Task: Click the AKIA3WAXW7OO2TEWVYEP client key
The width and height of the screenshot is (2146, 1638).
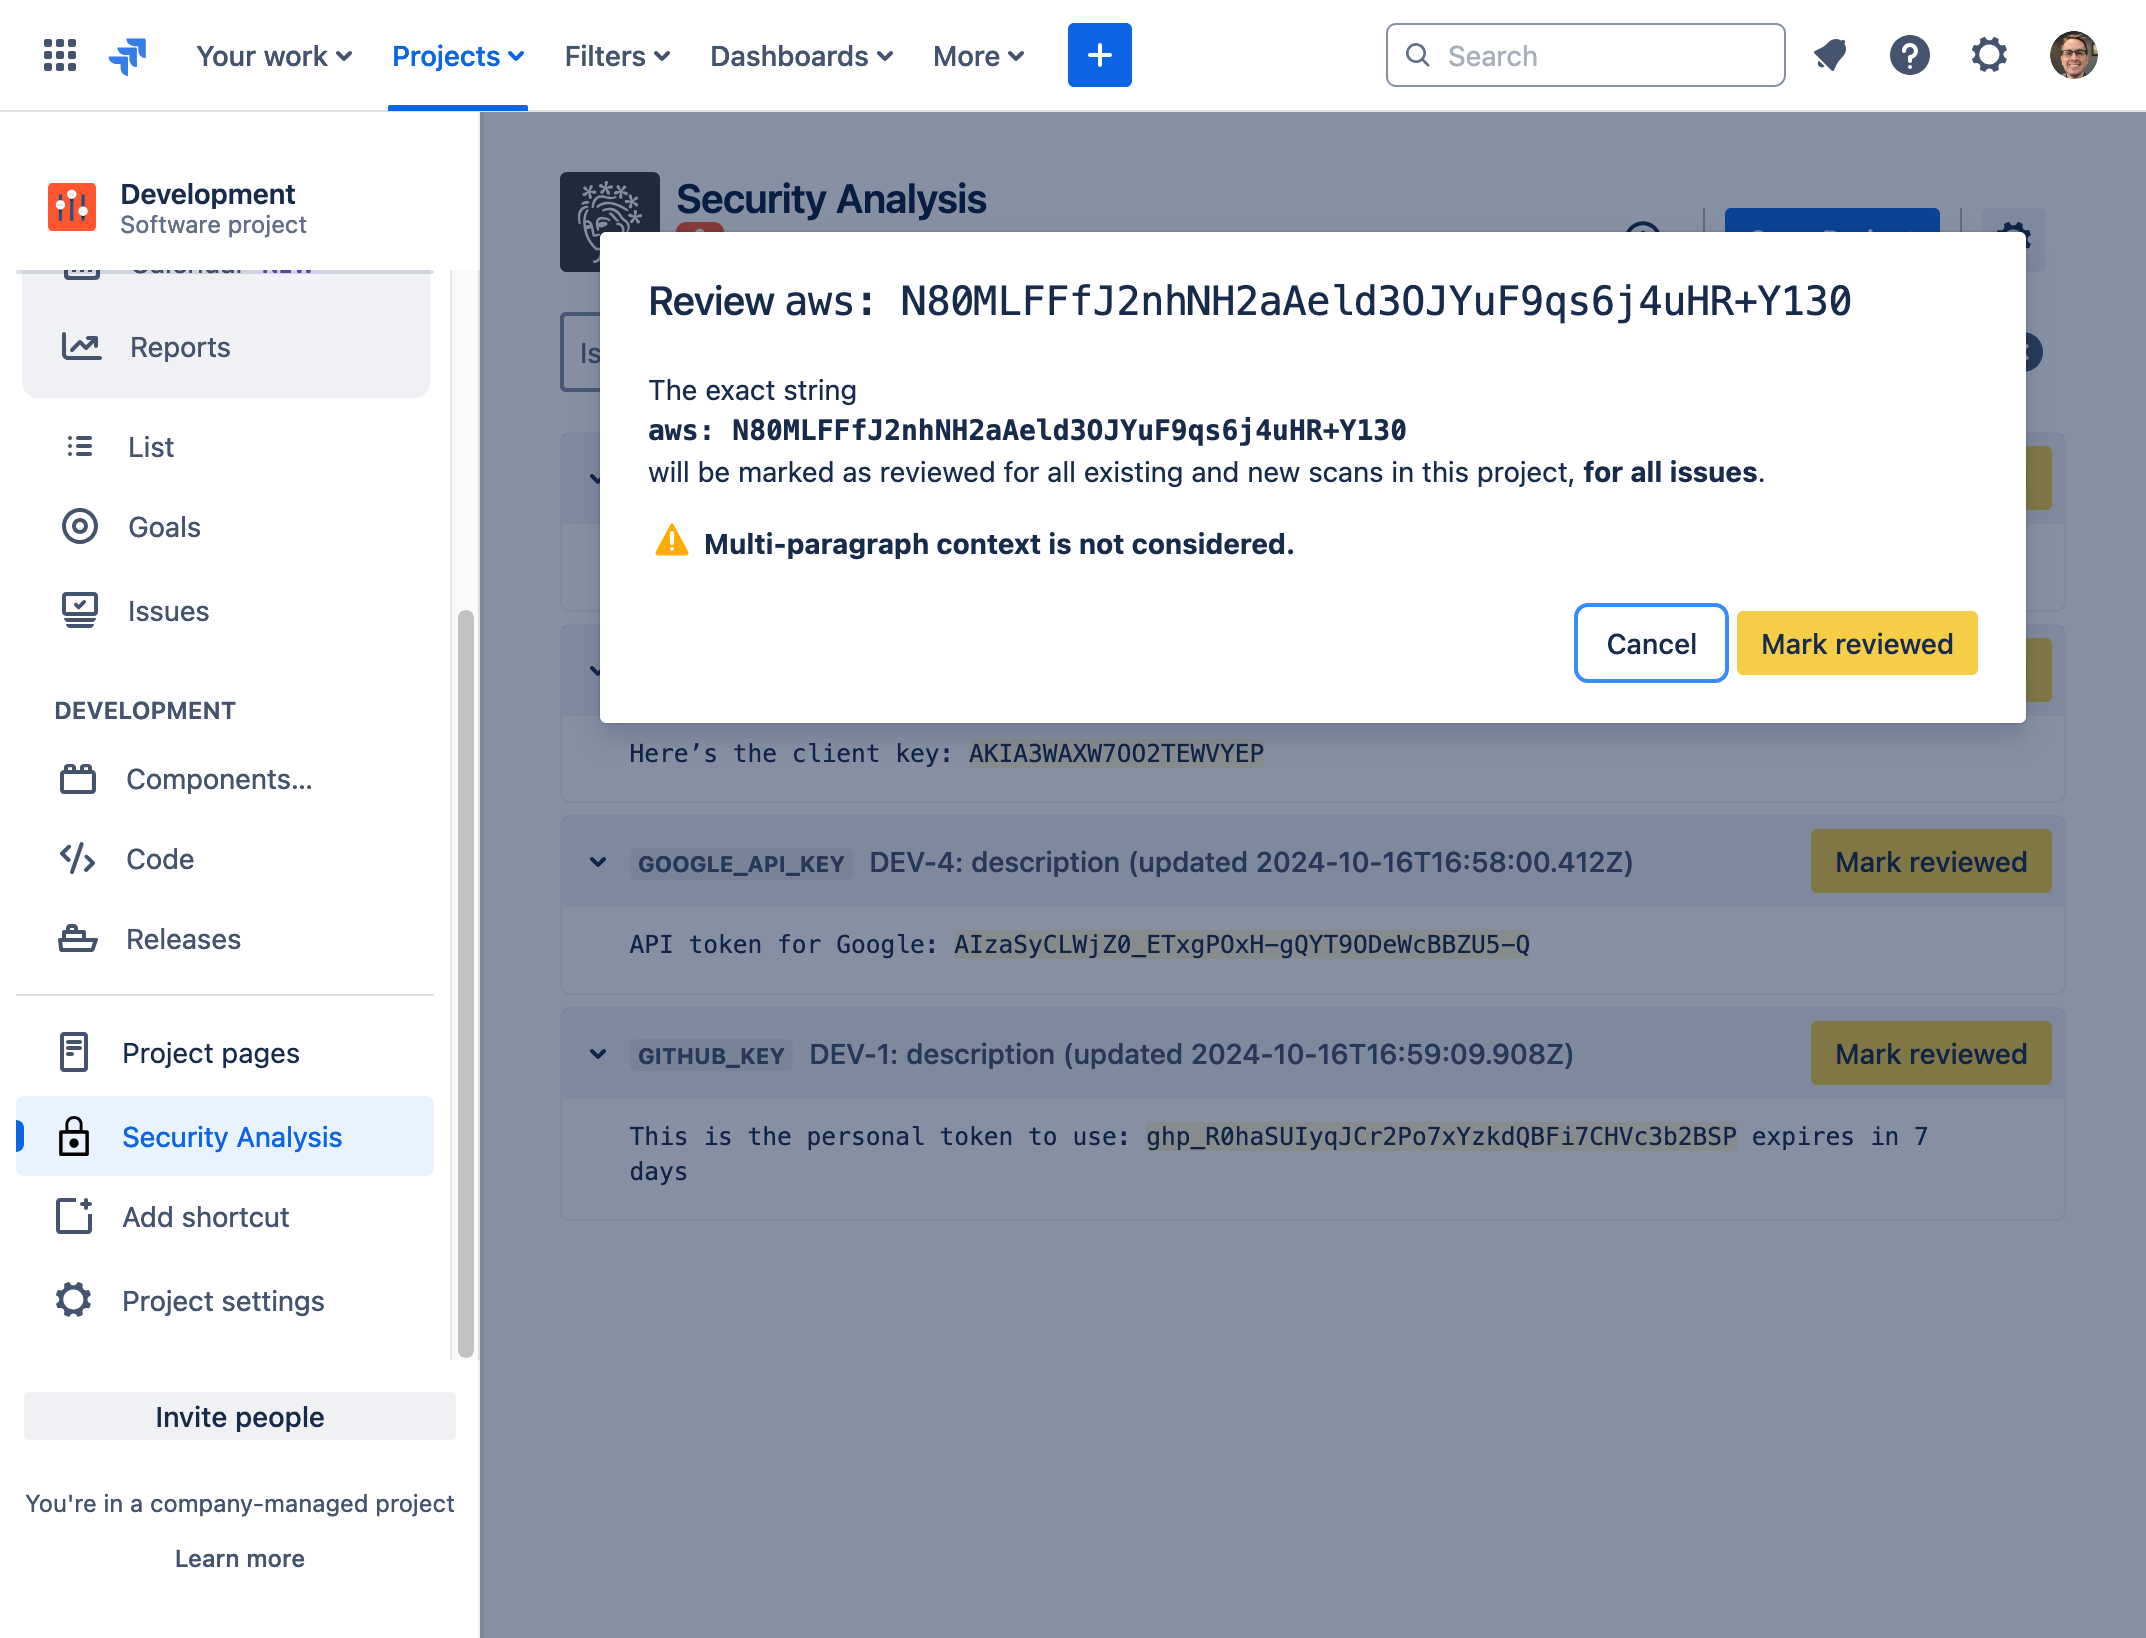Action: point(1116,753)
